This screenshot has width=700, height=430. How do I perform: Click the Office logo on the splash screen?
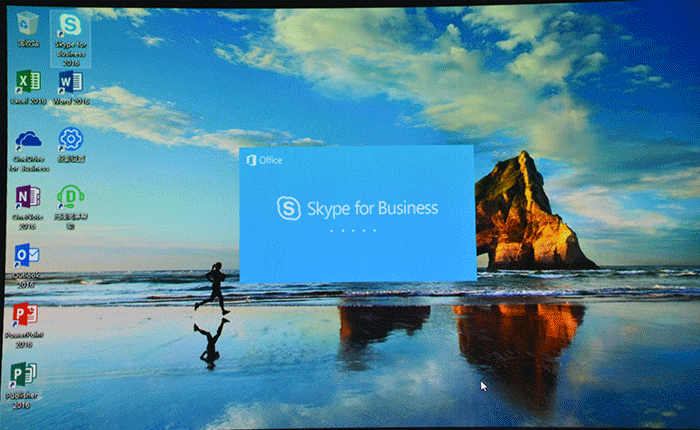tap(265, 160)
